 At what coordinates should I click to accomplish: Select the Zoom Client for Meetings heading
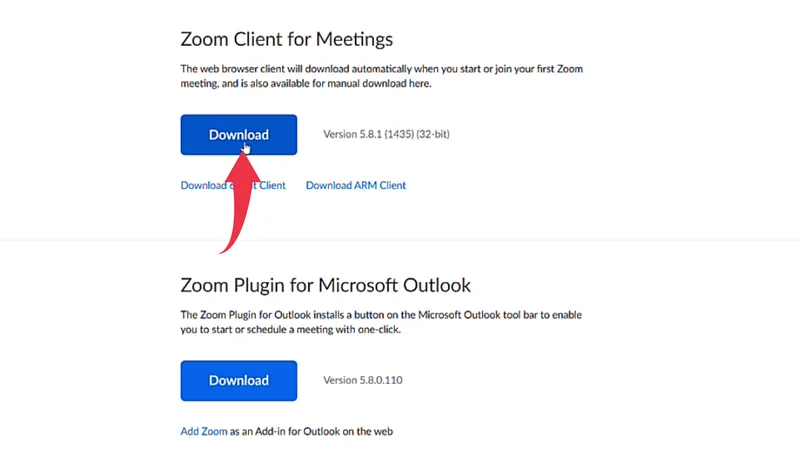pos(286,40)
